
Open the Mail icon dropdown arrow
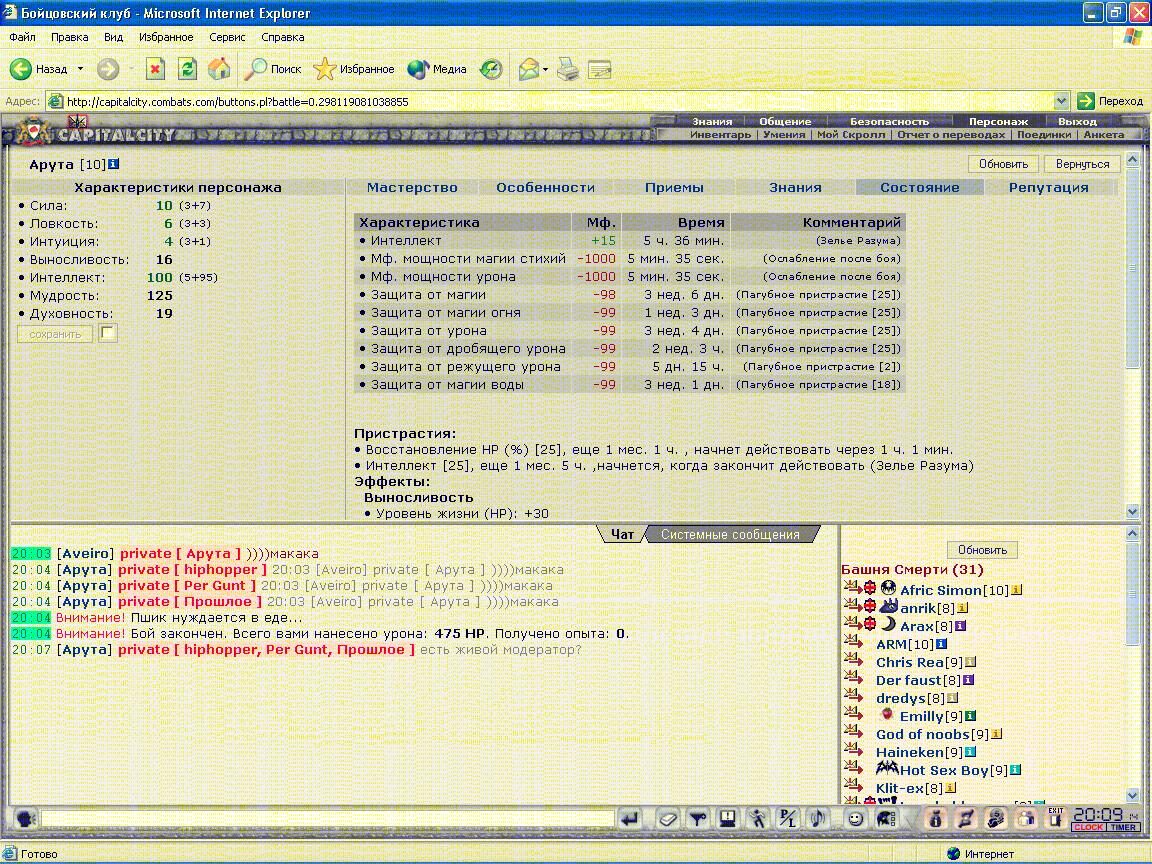tap(545, 70)
